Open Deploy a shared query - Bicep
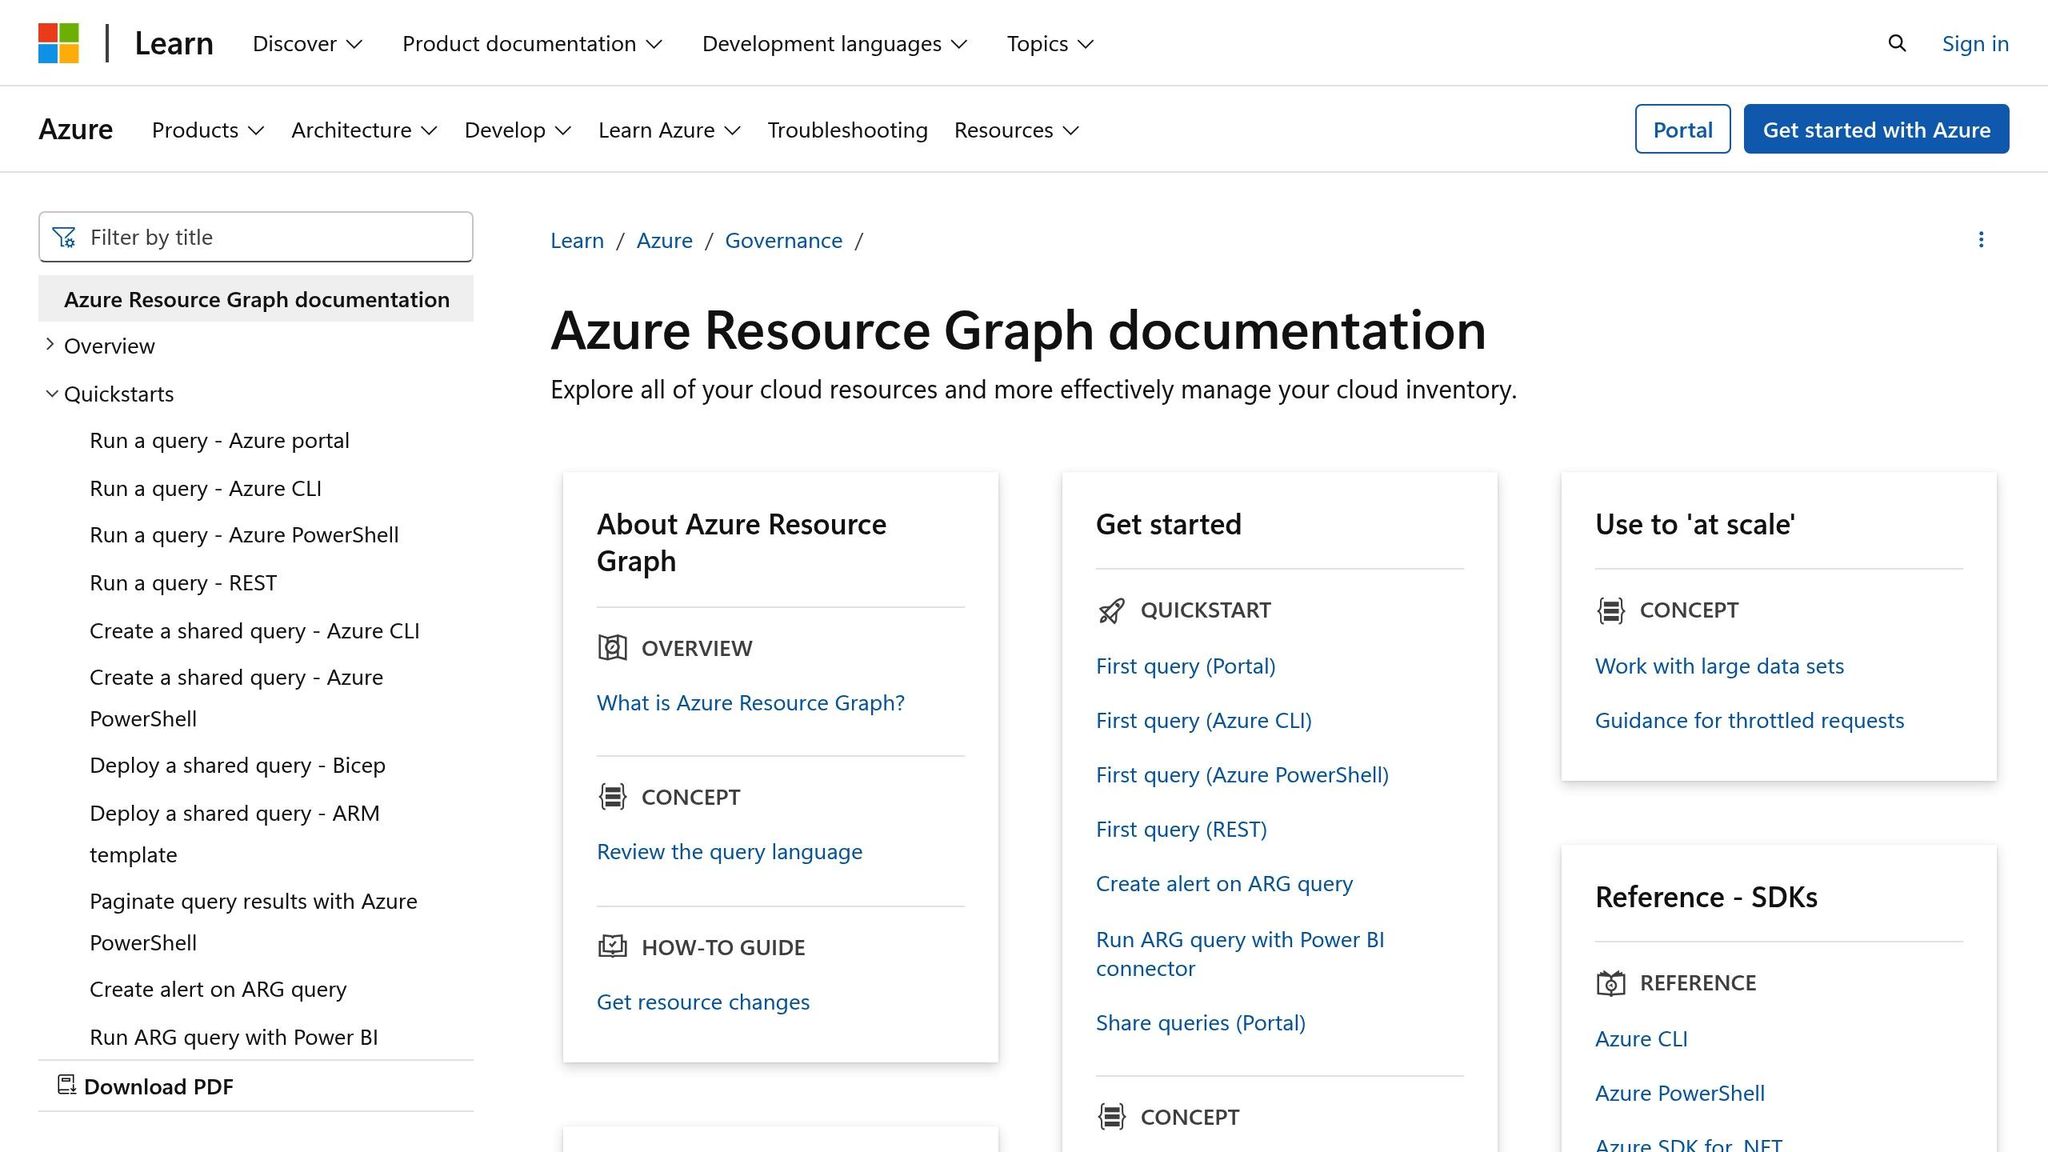Image resolution: width=2048 pixels, height=1152 pixels. point(238,765)
